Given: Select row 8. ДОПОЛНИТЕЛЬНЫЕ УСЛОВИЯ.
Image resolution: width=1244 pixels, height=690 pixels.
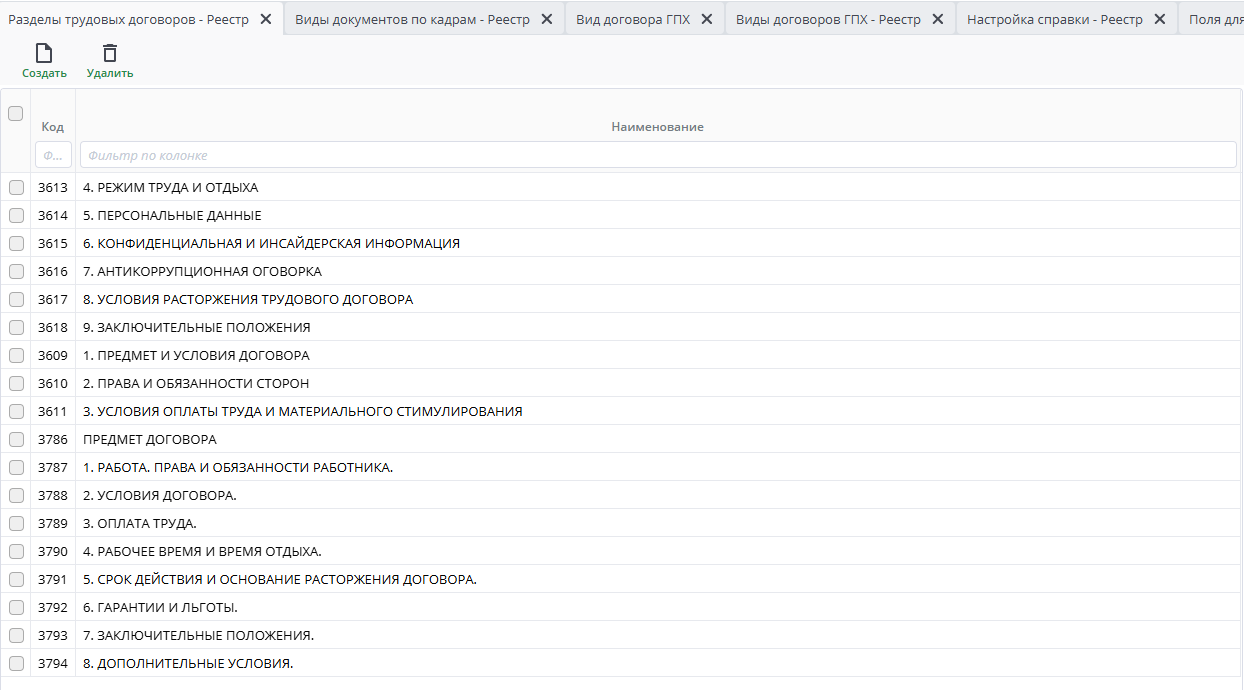Looking at the screenshot, I should point(622,663).
